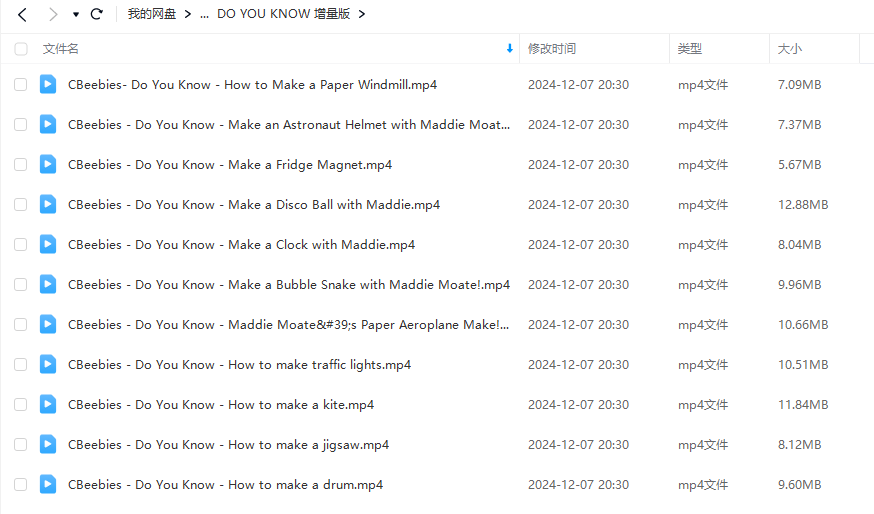Check the Make a Clock file checkbox
This screenshot has width=874, height=514.
[x=21, y=245]
